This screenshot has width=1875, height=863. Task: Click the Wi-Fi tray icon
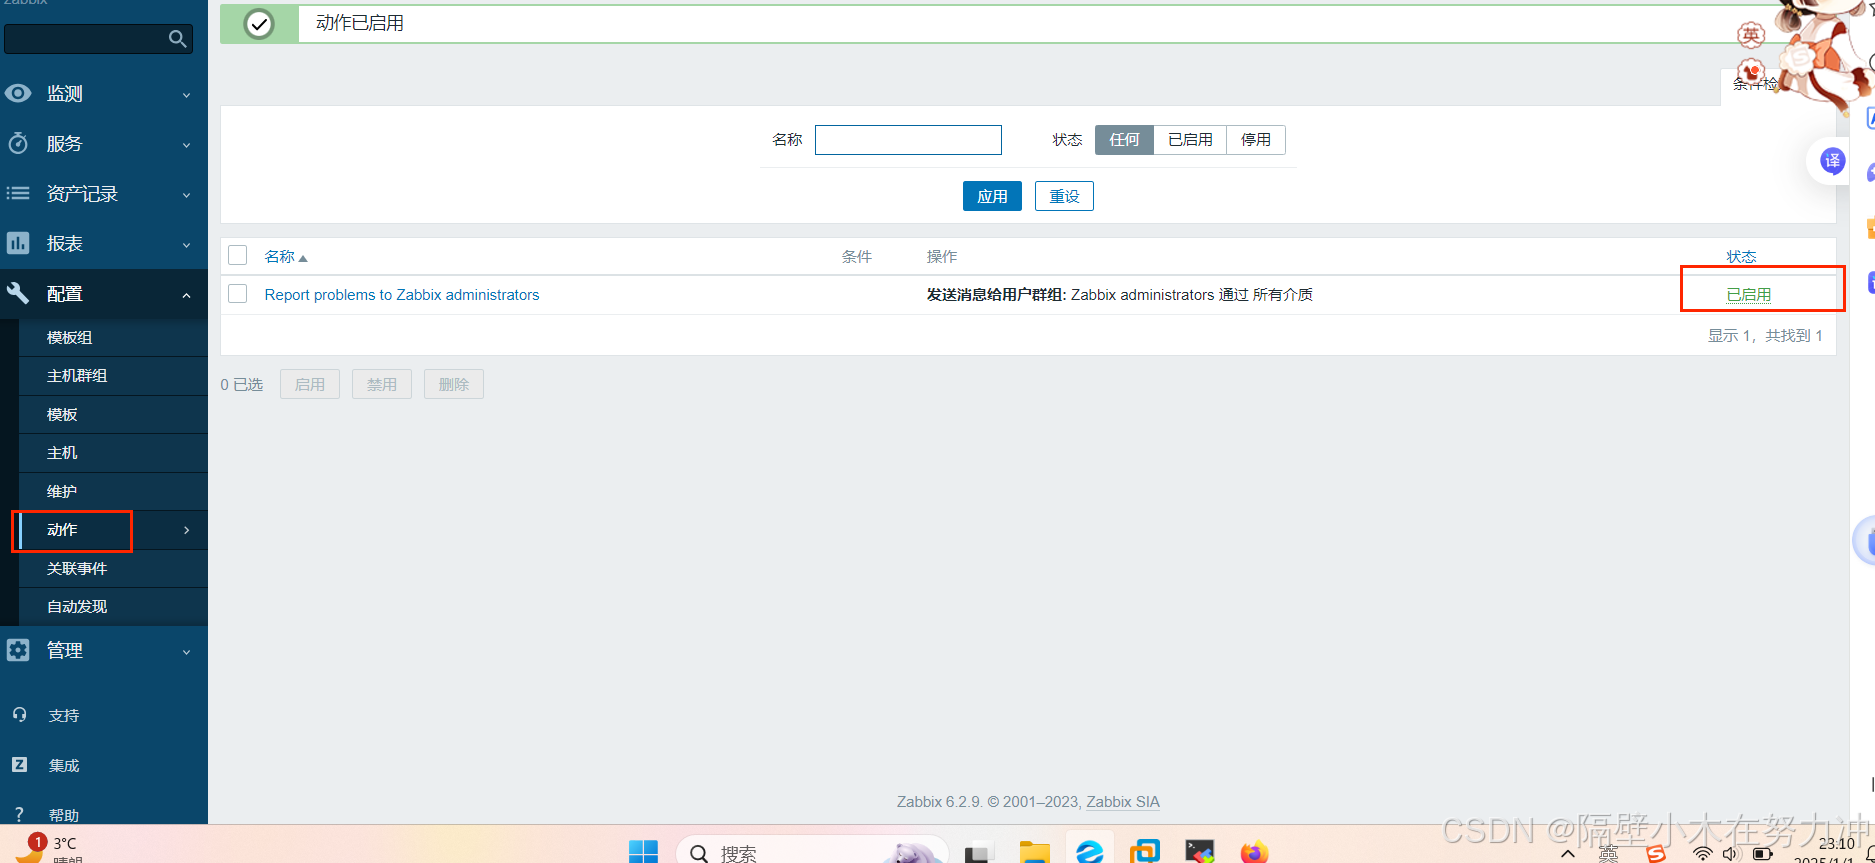1702,854
